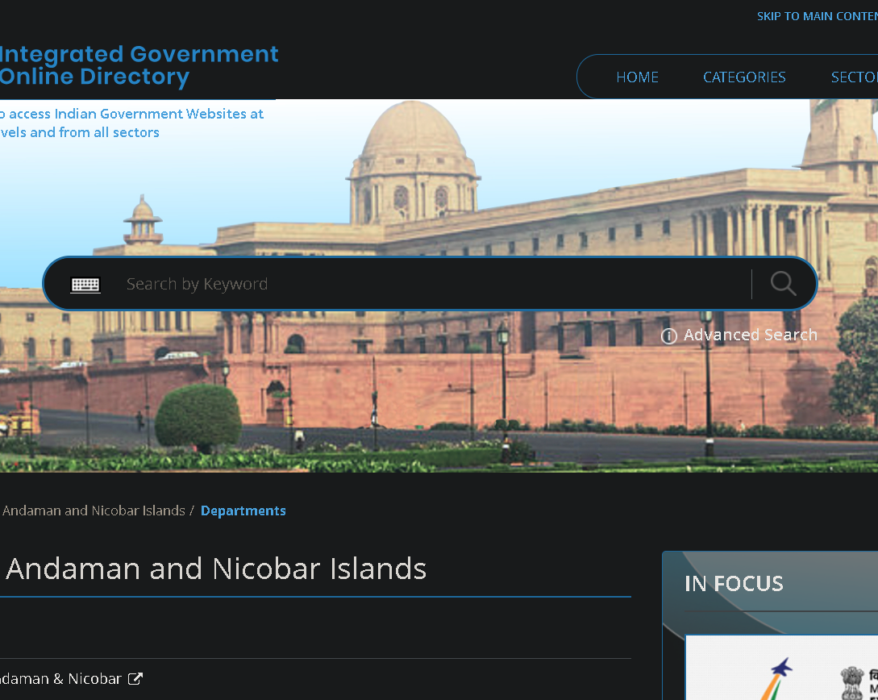The image size is (878, 700).
Task: Click the info icon beside Advanced Search
Action: click(x=669, y=336)
